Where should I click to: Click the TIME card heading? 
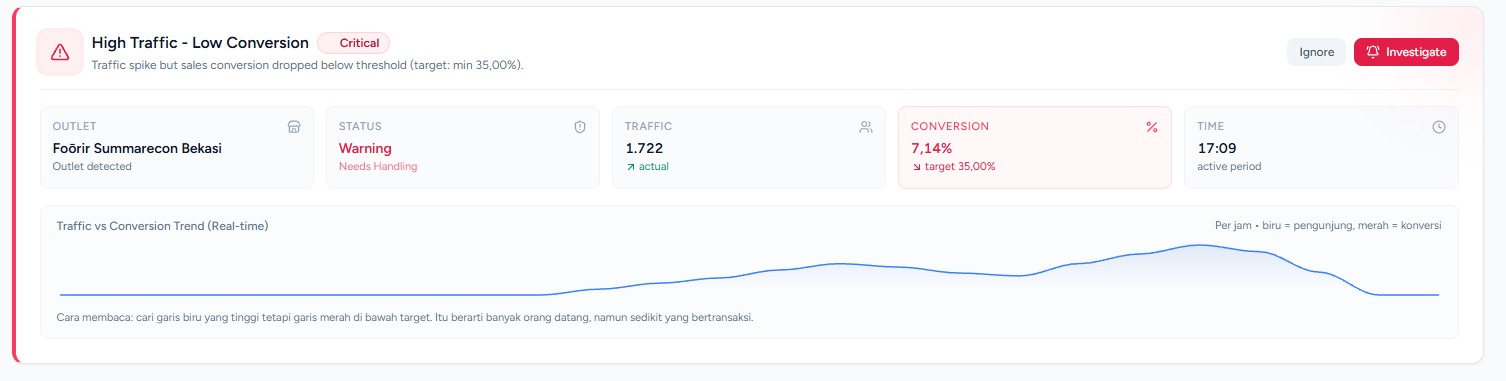1210,127
